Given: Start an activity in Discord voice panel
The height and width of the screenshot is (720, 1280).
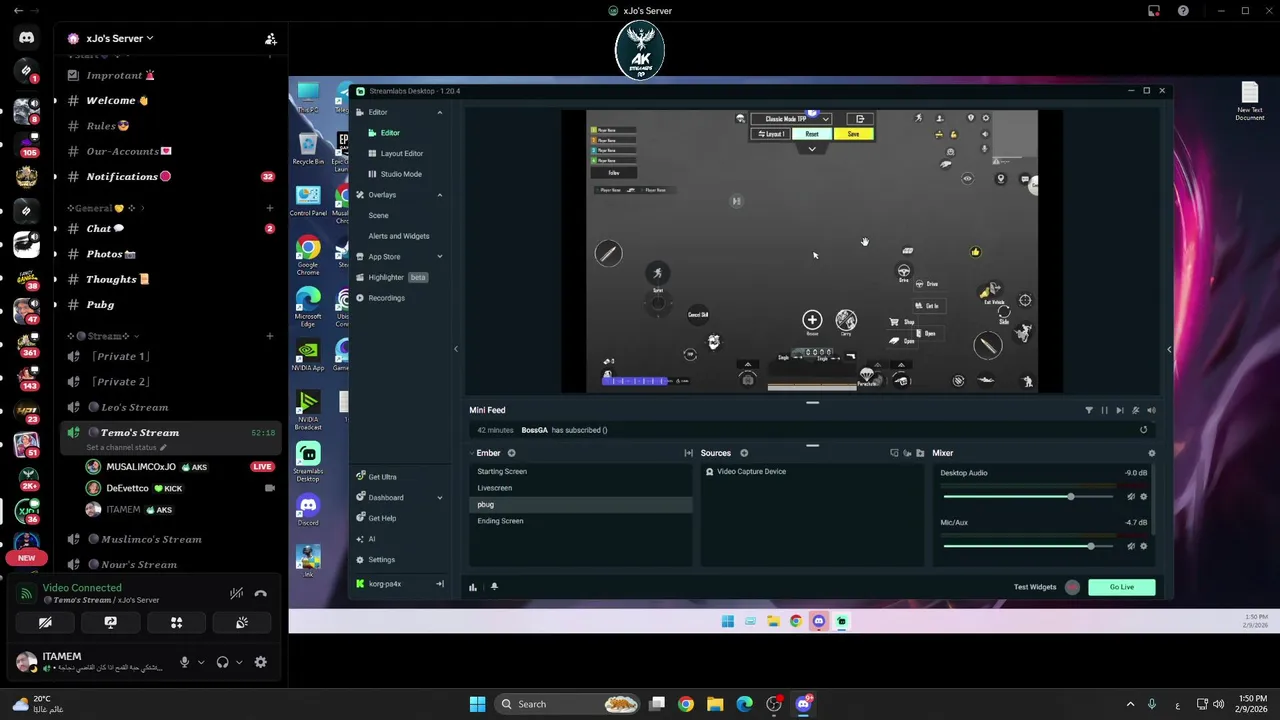Looking at the screenshot, I should (x=176, y=622).
